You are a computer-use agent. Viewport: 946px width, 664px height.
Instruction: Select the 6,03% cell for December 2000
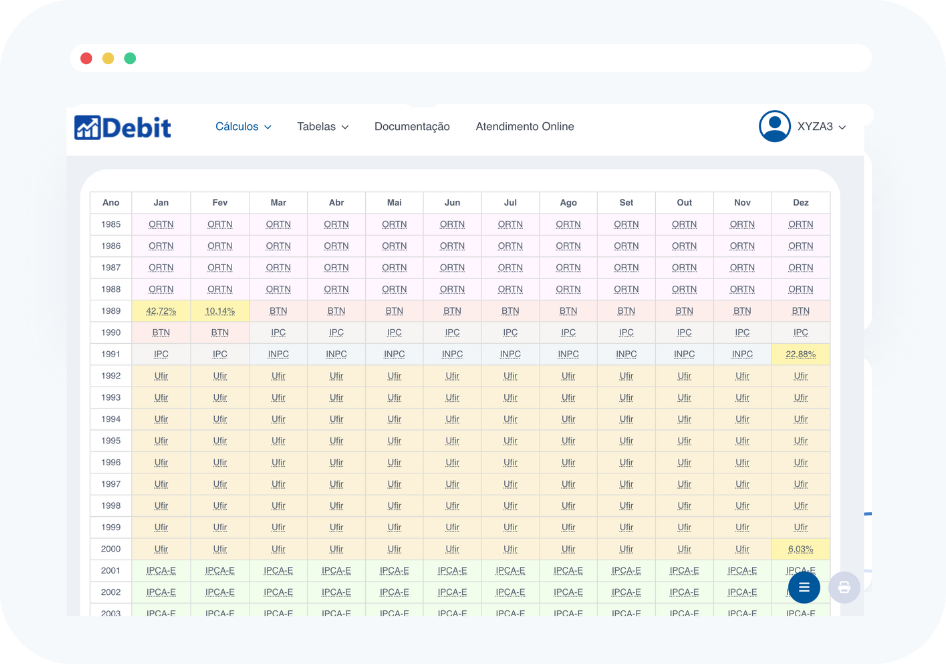point(801,549)
